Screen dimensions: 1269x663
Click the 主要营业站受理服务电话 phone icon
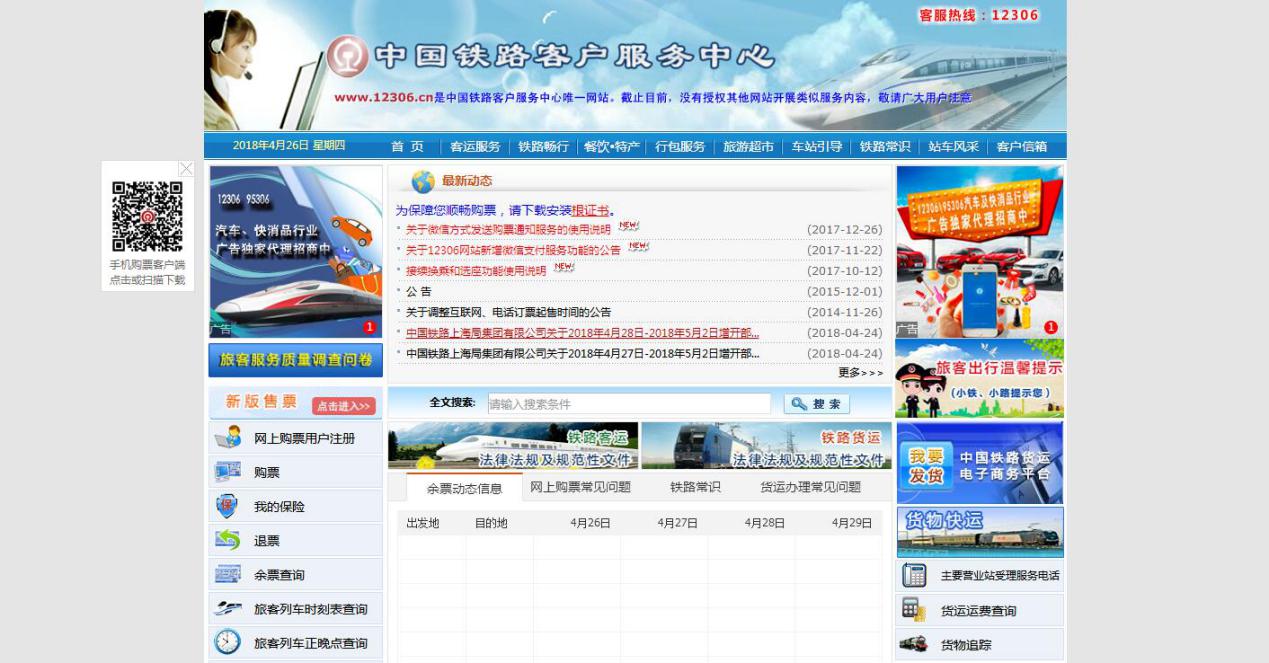(913, 575)
